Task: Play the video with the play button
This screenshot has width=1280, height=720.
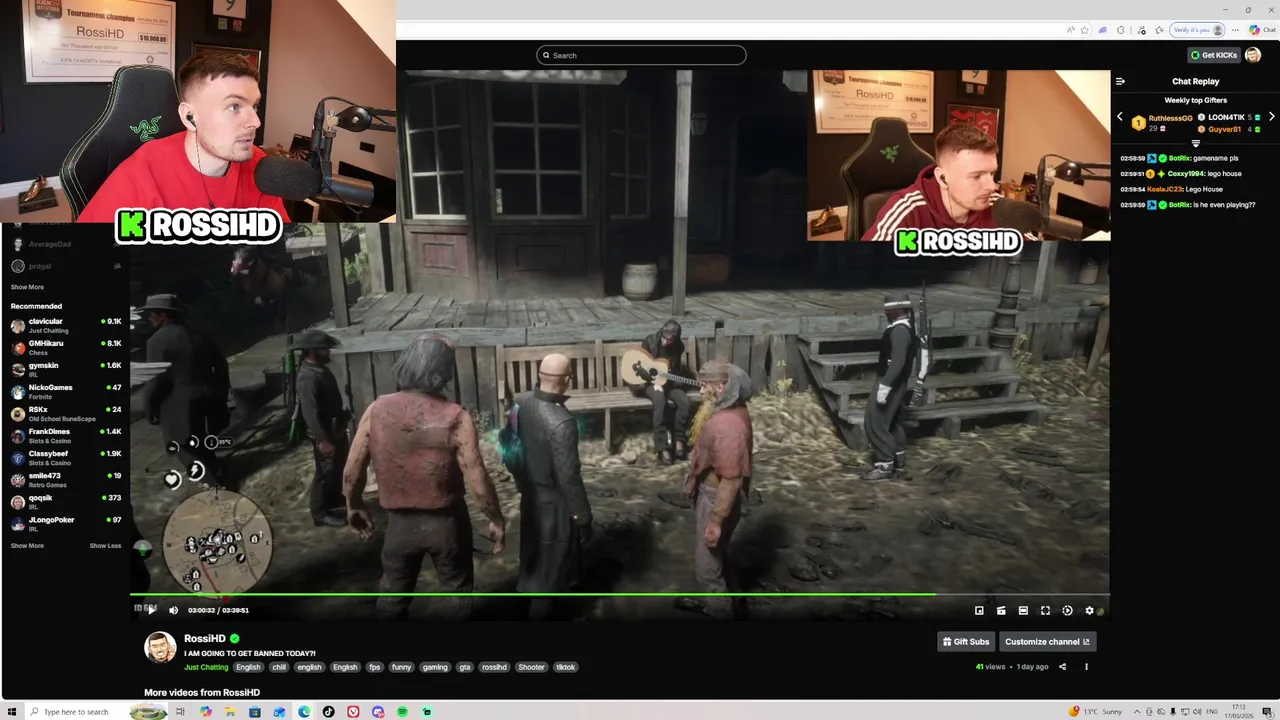Action: 152,610
